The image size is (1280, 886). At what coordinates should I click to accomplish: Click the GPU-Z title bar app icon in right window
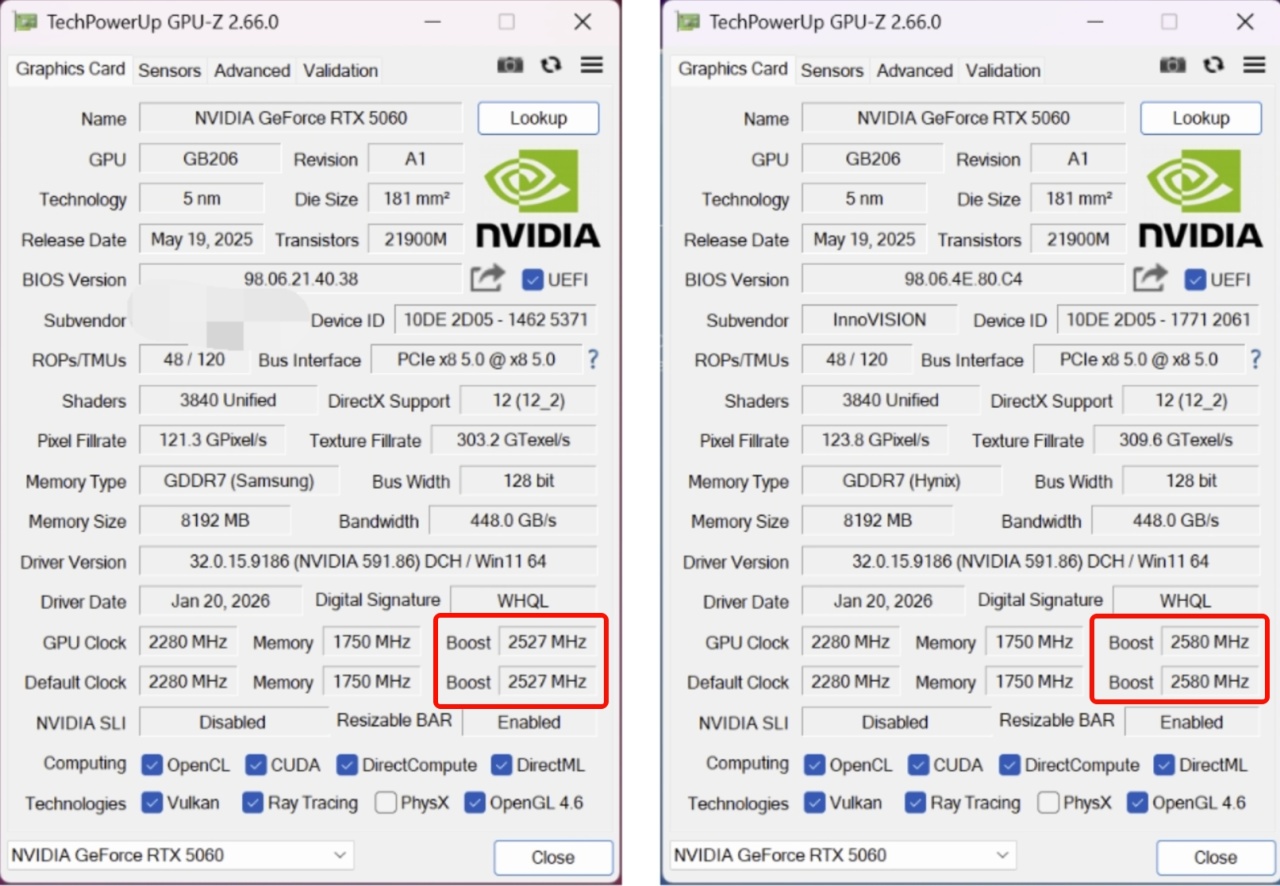click(x=689, y=22)
